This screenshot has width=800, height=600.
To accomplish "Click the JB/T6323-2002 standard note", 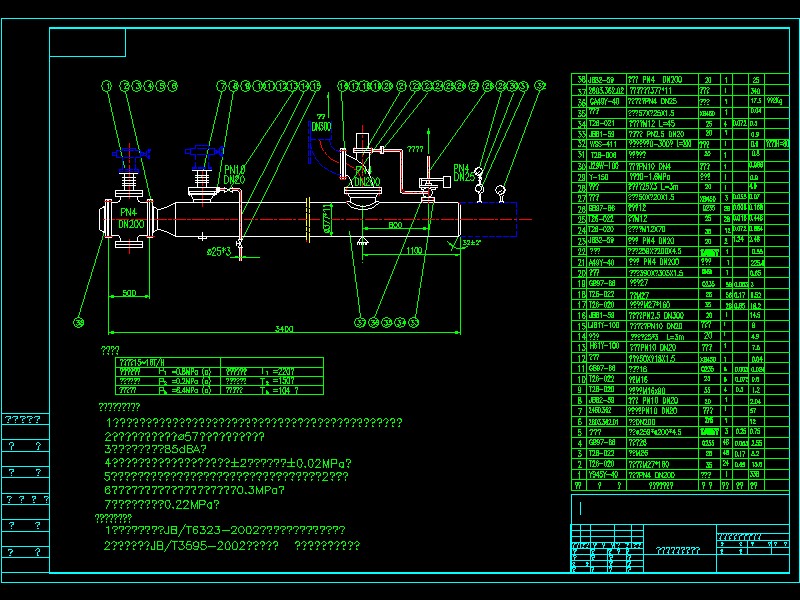I will (225, 530).
